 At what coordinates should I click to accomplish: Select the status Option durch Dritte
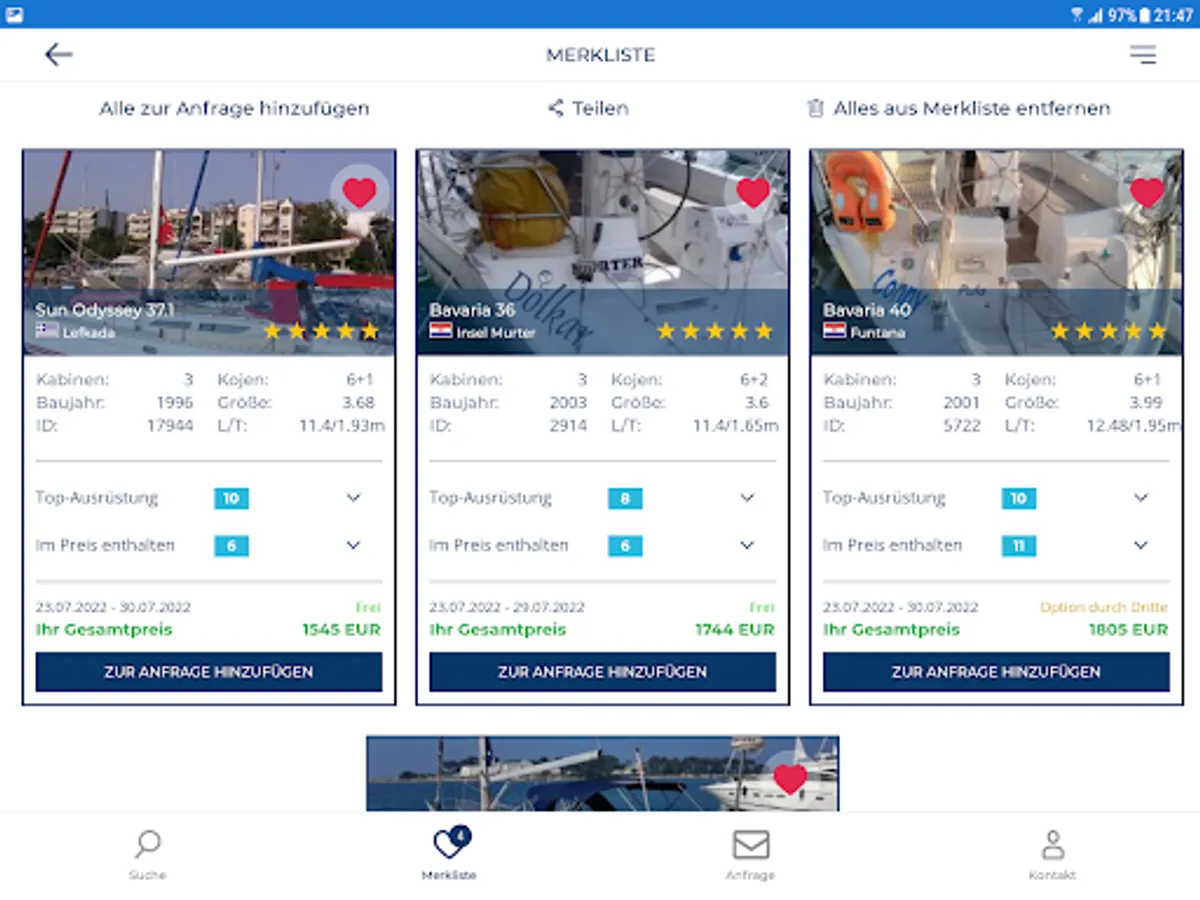(1104, 607)
